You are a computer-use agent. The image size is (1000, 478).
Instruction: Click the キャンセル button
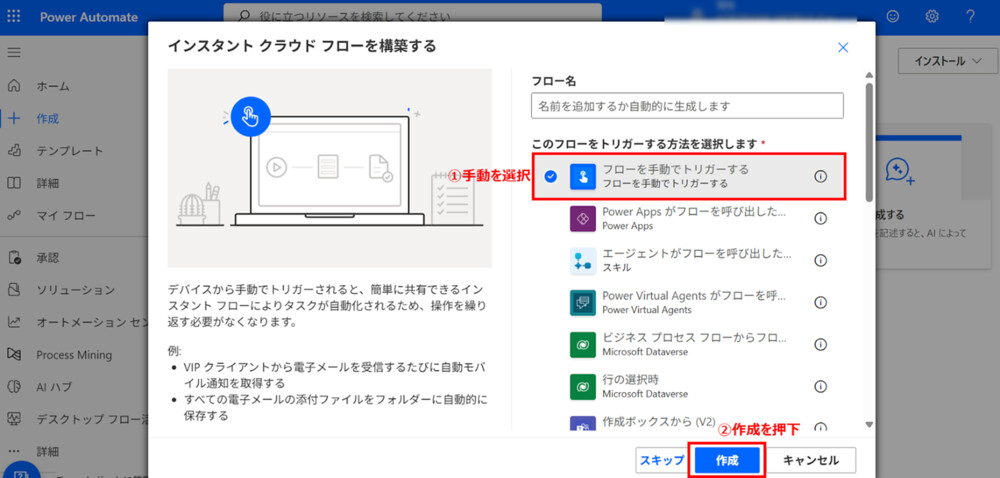tap(811, 460)
